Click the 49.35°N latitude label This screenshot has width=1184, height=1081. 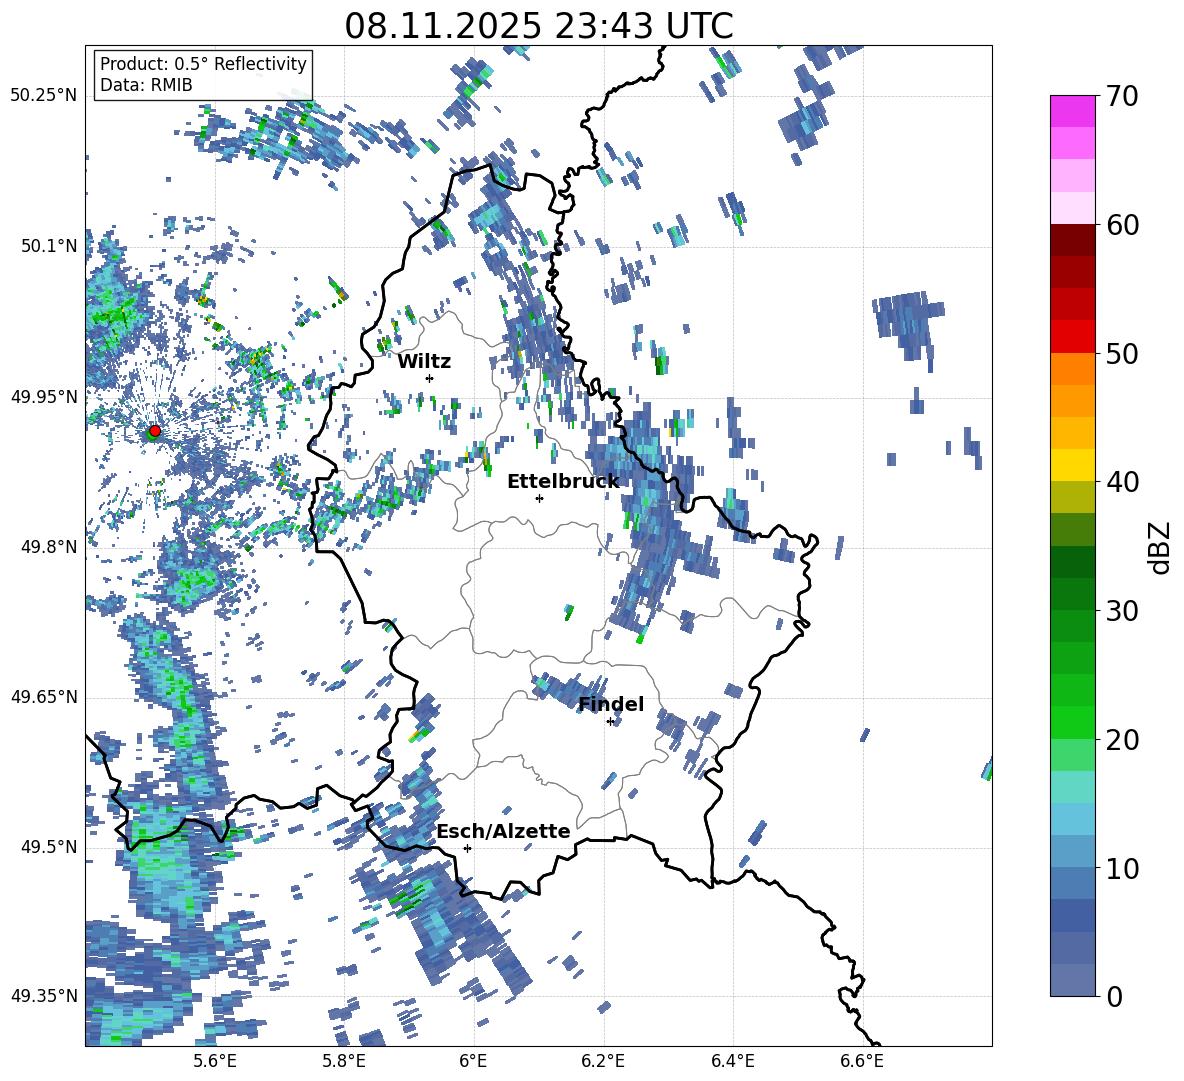pyautogui.click(x=44, y=996)
